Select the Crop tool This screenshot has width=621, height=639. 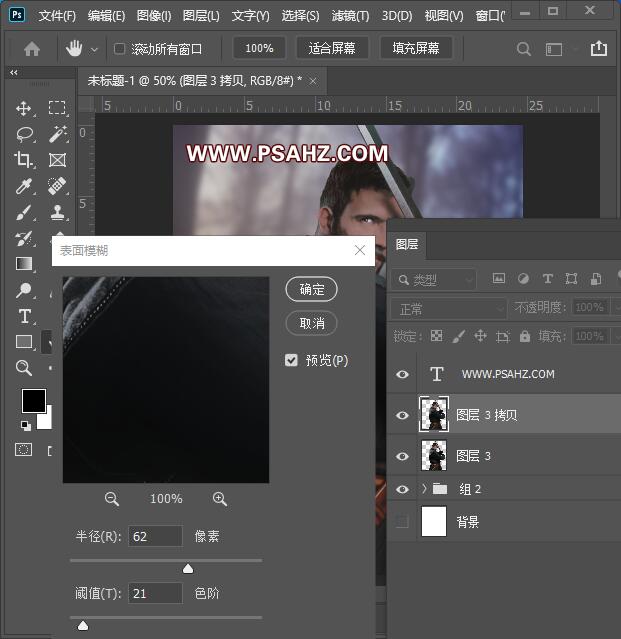[24, 160]
